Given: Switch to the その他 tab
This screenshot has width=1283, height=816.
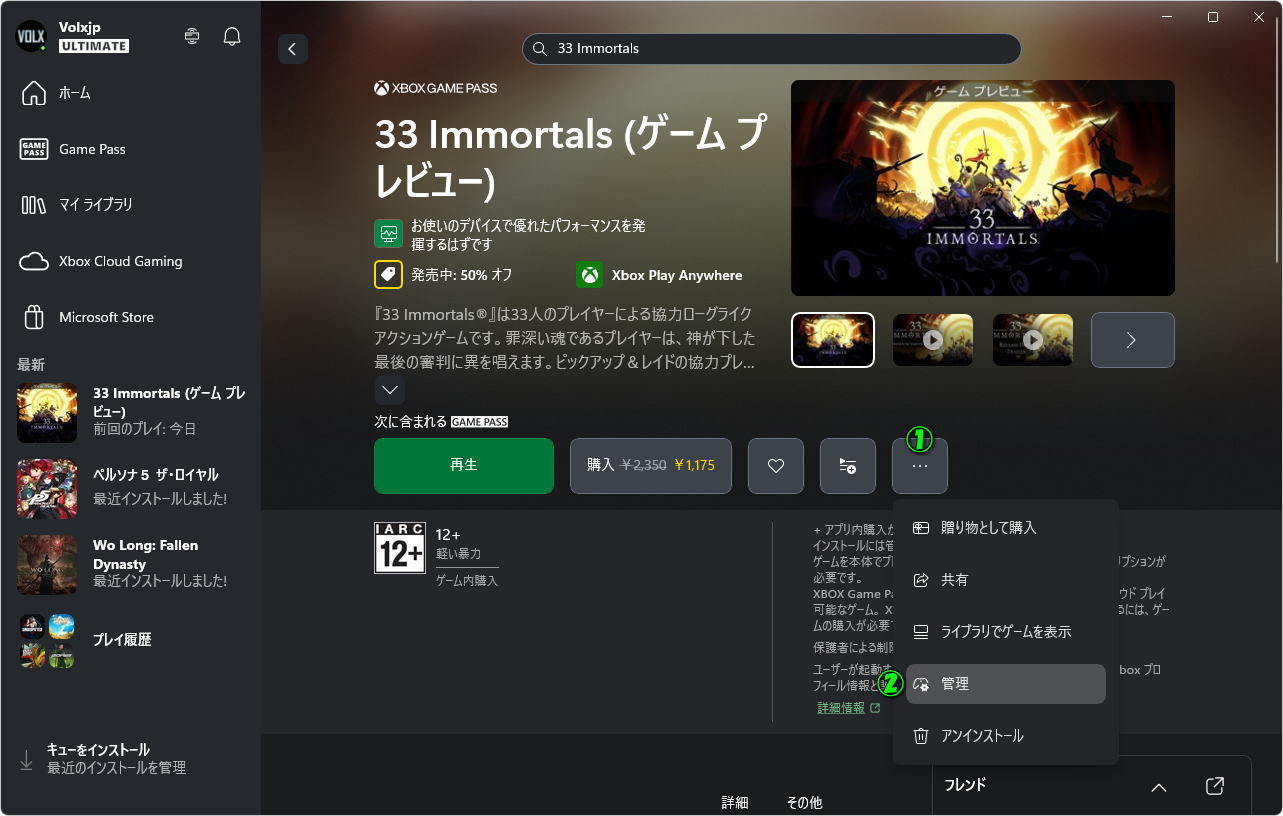Looking at the screenshot, I should 804,803.
